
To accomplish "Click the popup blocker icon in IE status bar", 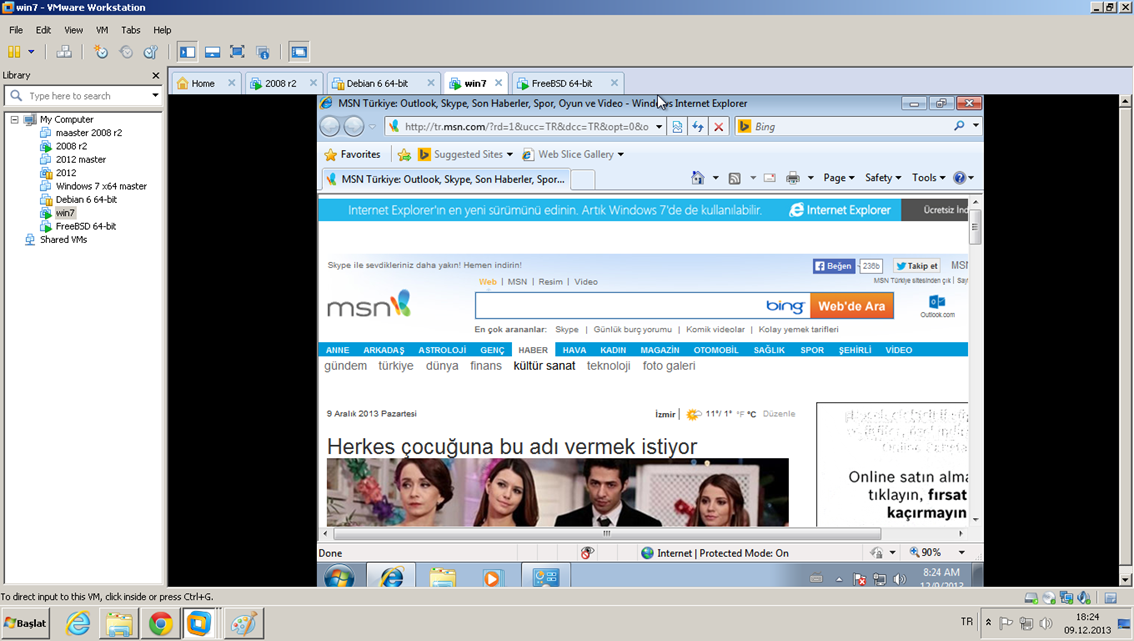I will (587, 553).
